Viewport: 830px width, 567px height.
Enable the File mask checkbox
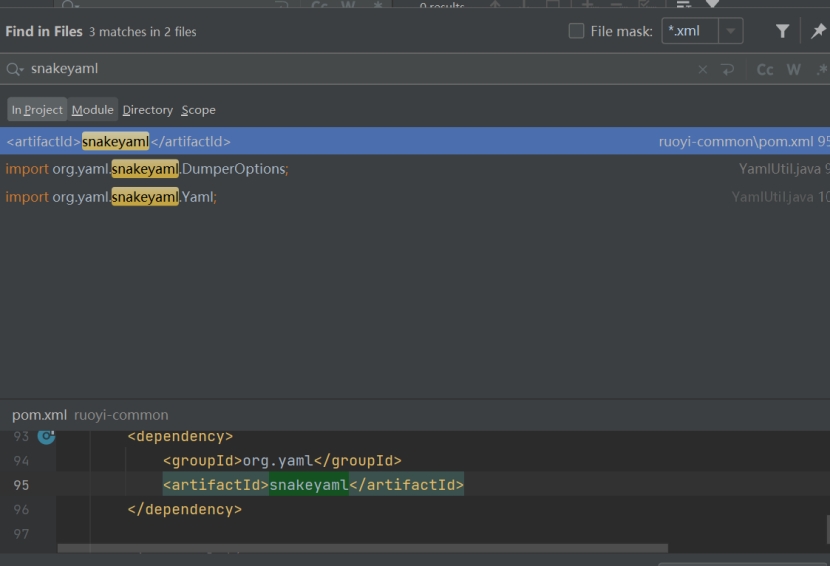click(576, 31)
